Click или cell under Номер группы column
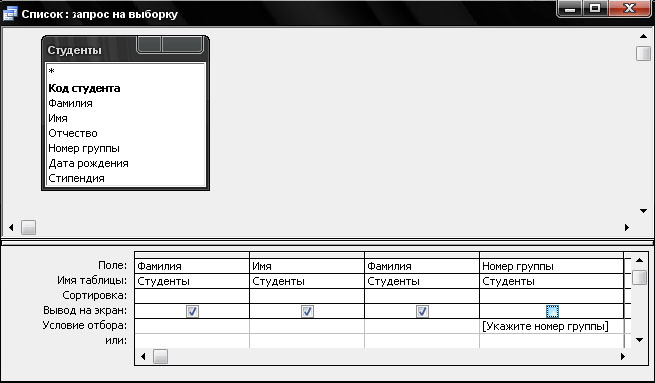655x383 pixels. tap(551, 341)
